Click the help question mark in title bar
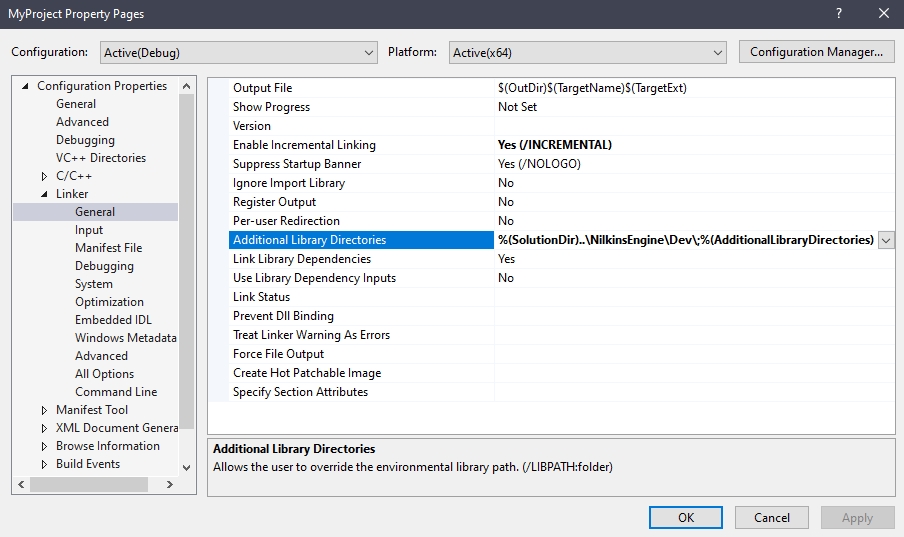Image resolution: width=904 pixels, height=537 pixels. point(839,13)
